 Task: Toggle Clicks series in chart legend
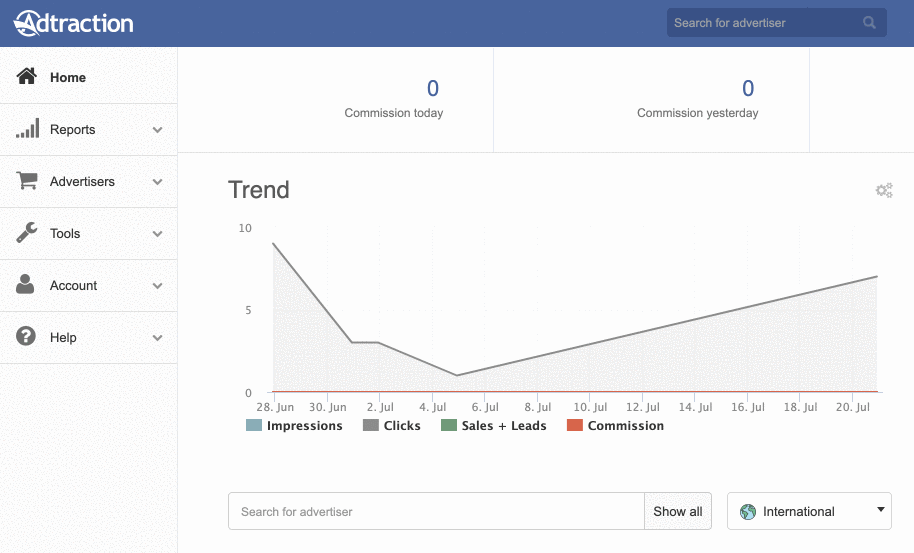click(392, 425)
